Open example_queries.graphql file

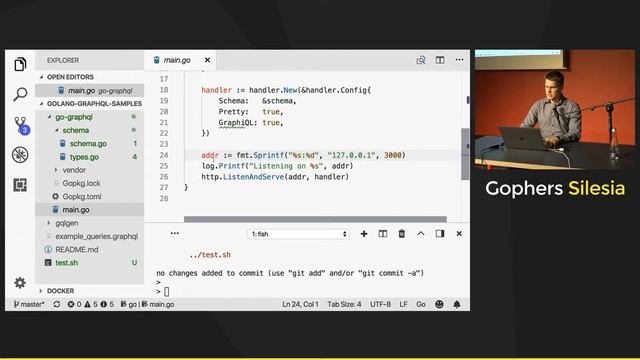[90, 236]
